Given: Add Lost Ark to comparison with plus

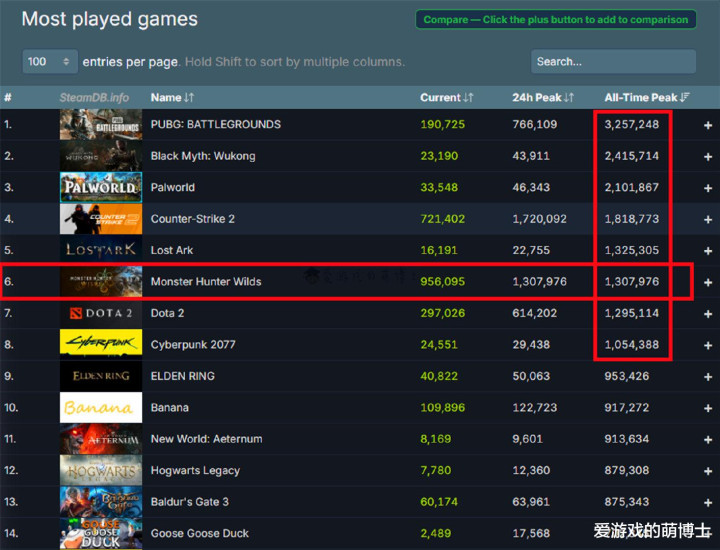Looking at the screenshot, I should [708, 251].
